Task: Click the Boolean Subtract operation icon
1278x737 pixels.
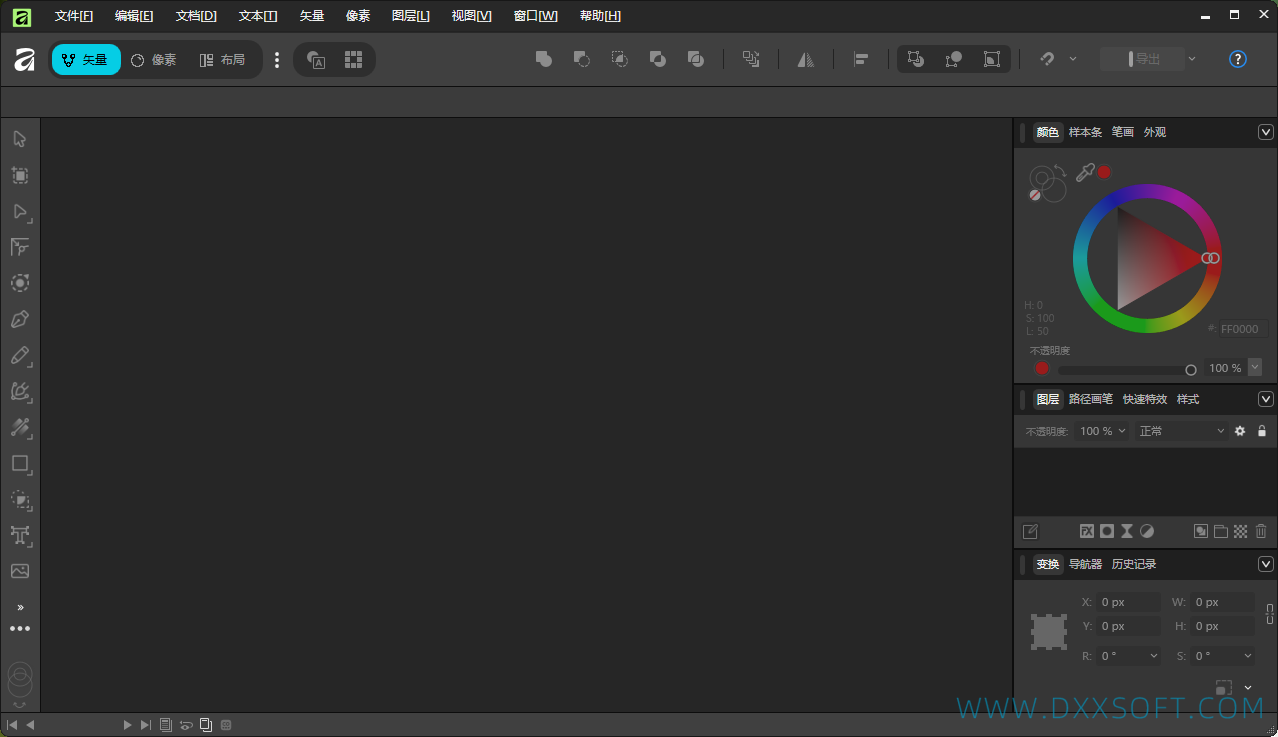Action: coord(581,59)
